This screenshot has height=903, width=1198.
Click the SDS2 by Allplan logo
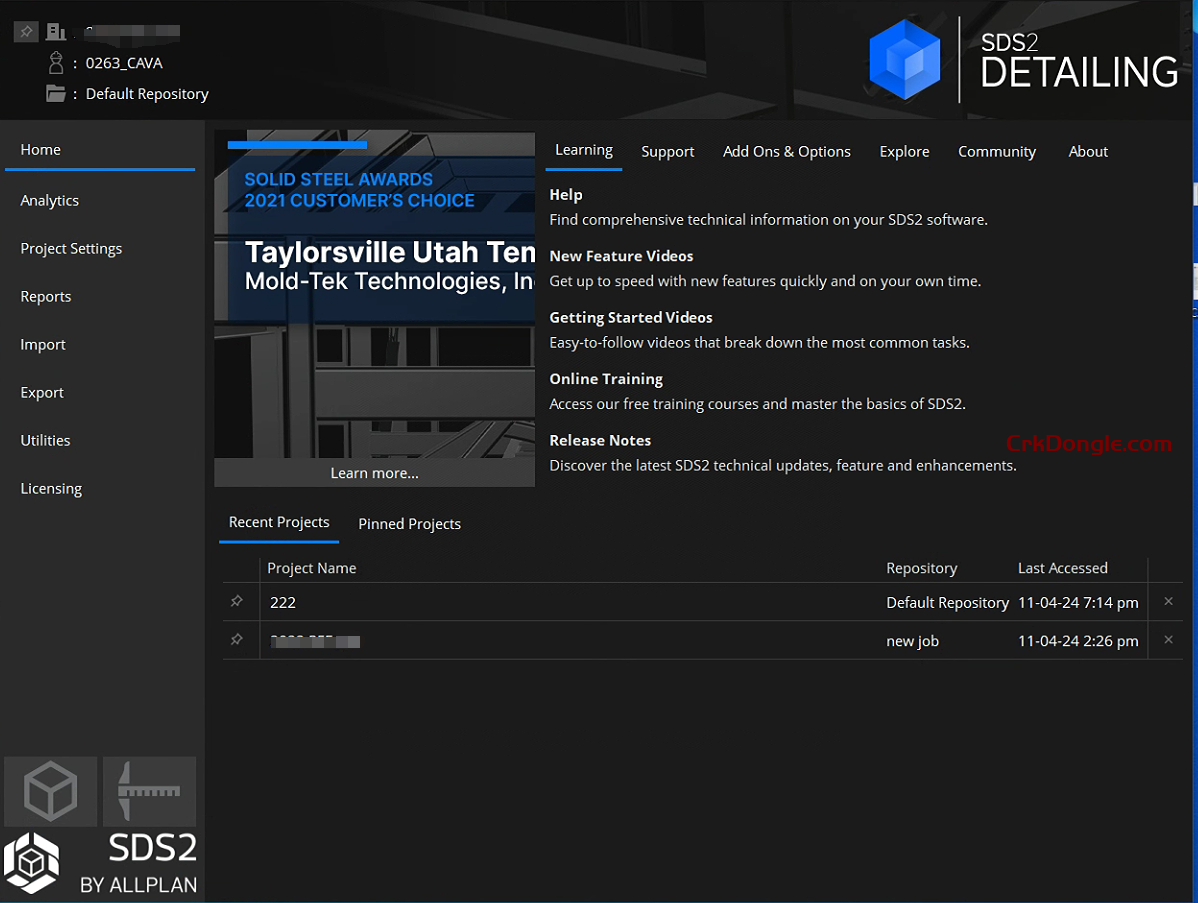click(x=100, y=862)
